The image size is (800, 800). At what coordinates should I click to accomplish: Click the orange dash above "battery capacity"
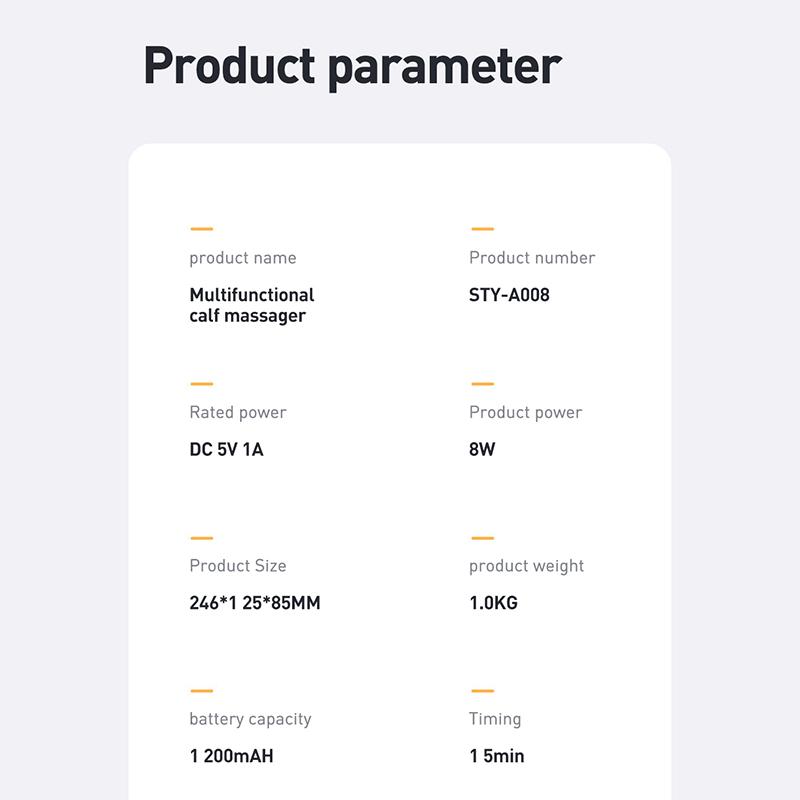click(x=201, y=691)
